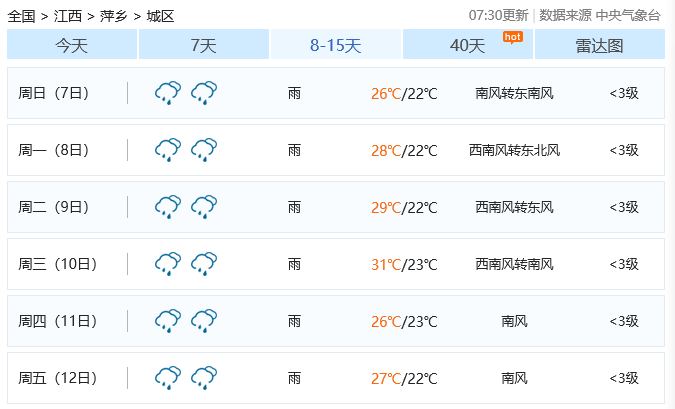675x409 pixels.
Task: Open 萍乡 breadcrumb link
Action: pos(114,16)
